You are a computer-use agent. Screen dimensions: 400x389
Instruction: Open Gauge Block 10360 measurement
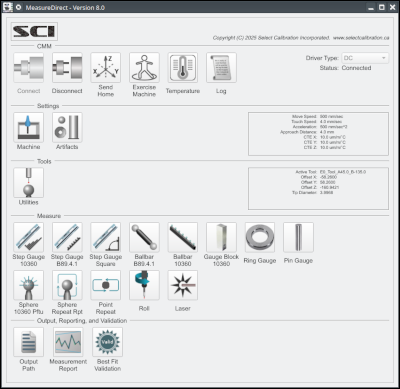click(x=221, y=237)
